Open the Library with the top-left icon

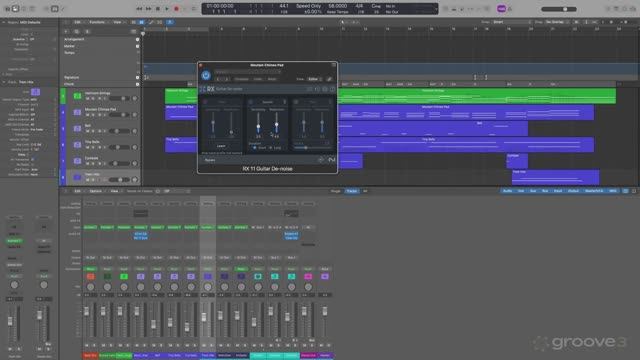(x=7, y=9)
